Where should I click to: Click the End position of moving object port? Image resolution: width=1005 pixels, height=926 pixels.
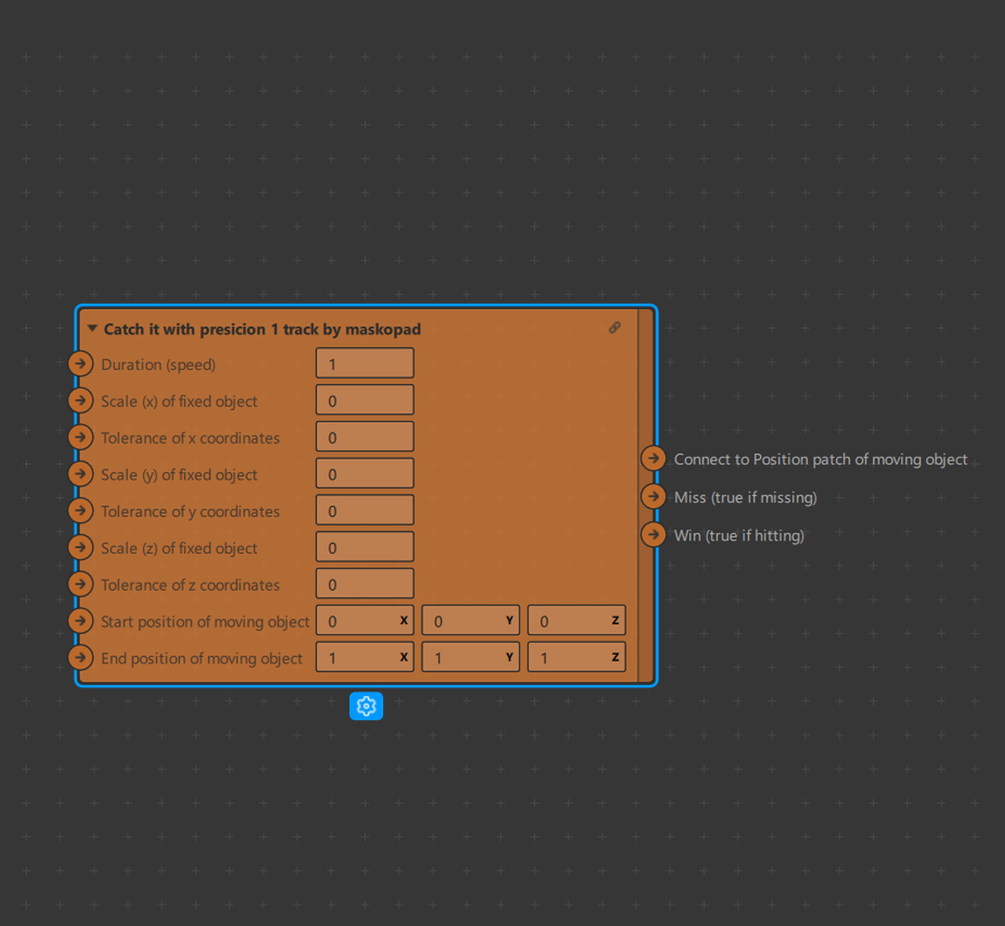[x=81, y=657]
